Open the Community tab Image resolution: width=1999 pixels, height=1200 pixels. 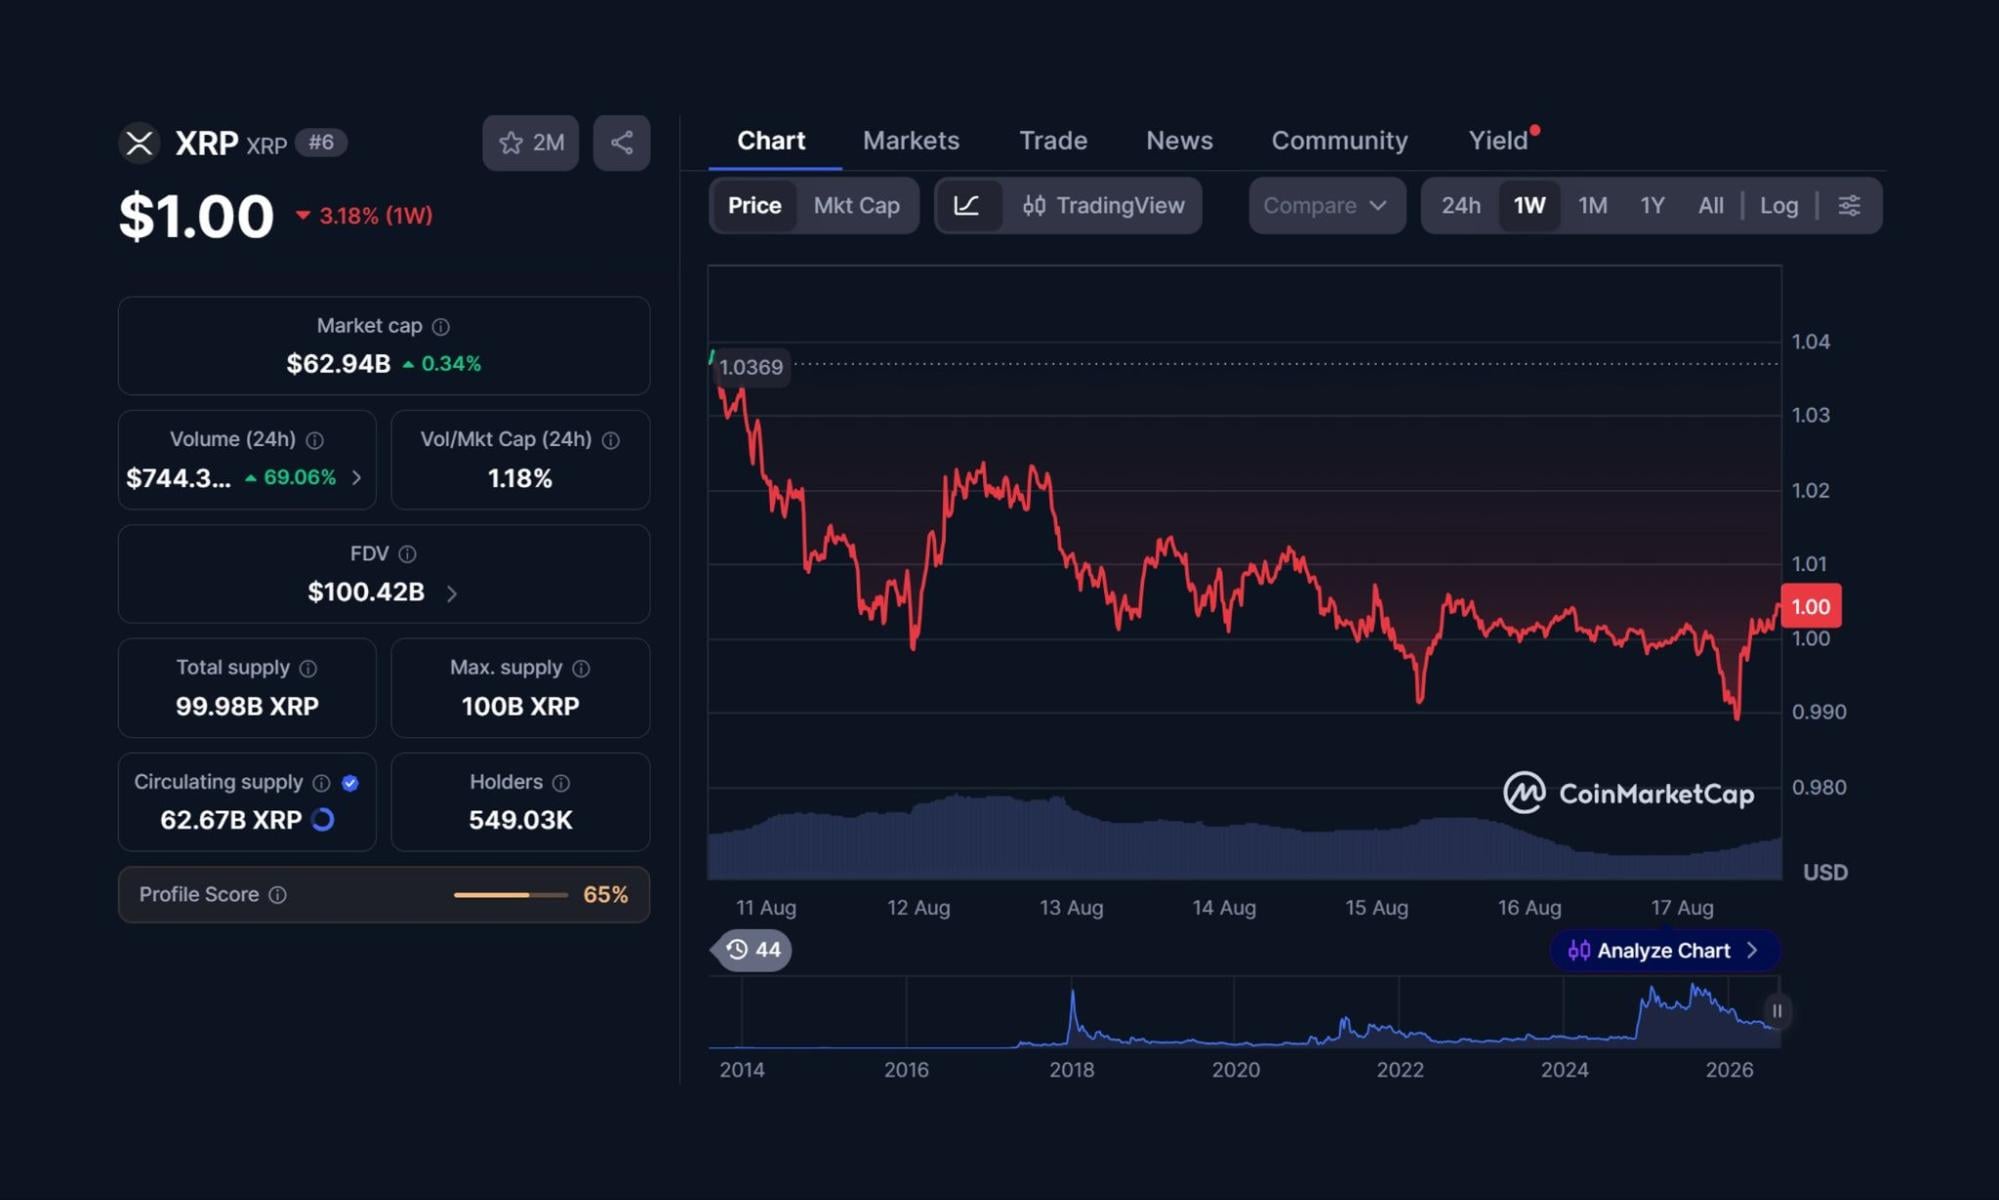pos(1340,141)
